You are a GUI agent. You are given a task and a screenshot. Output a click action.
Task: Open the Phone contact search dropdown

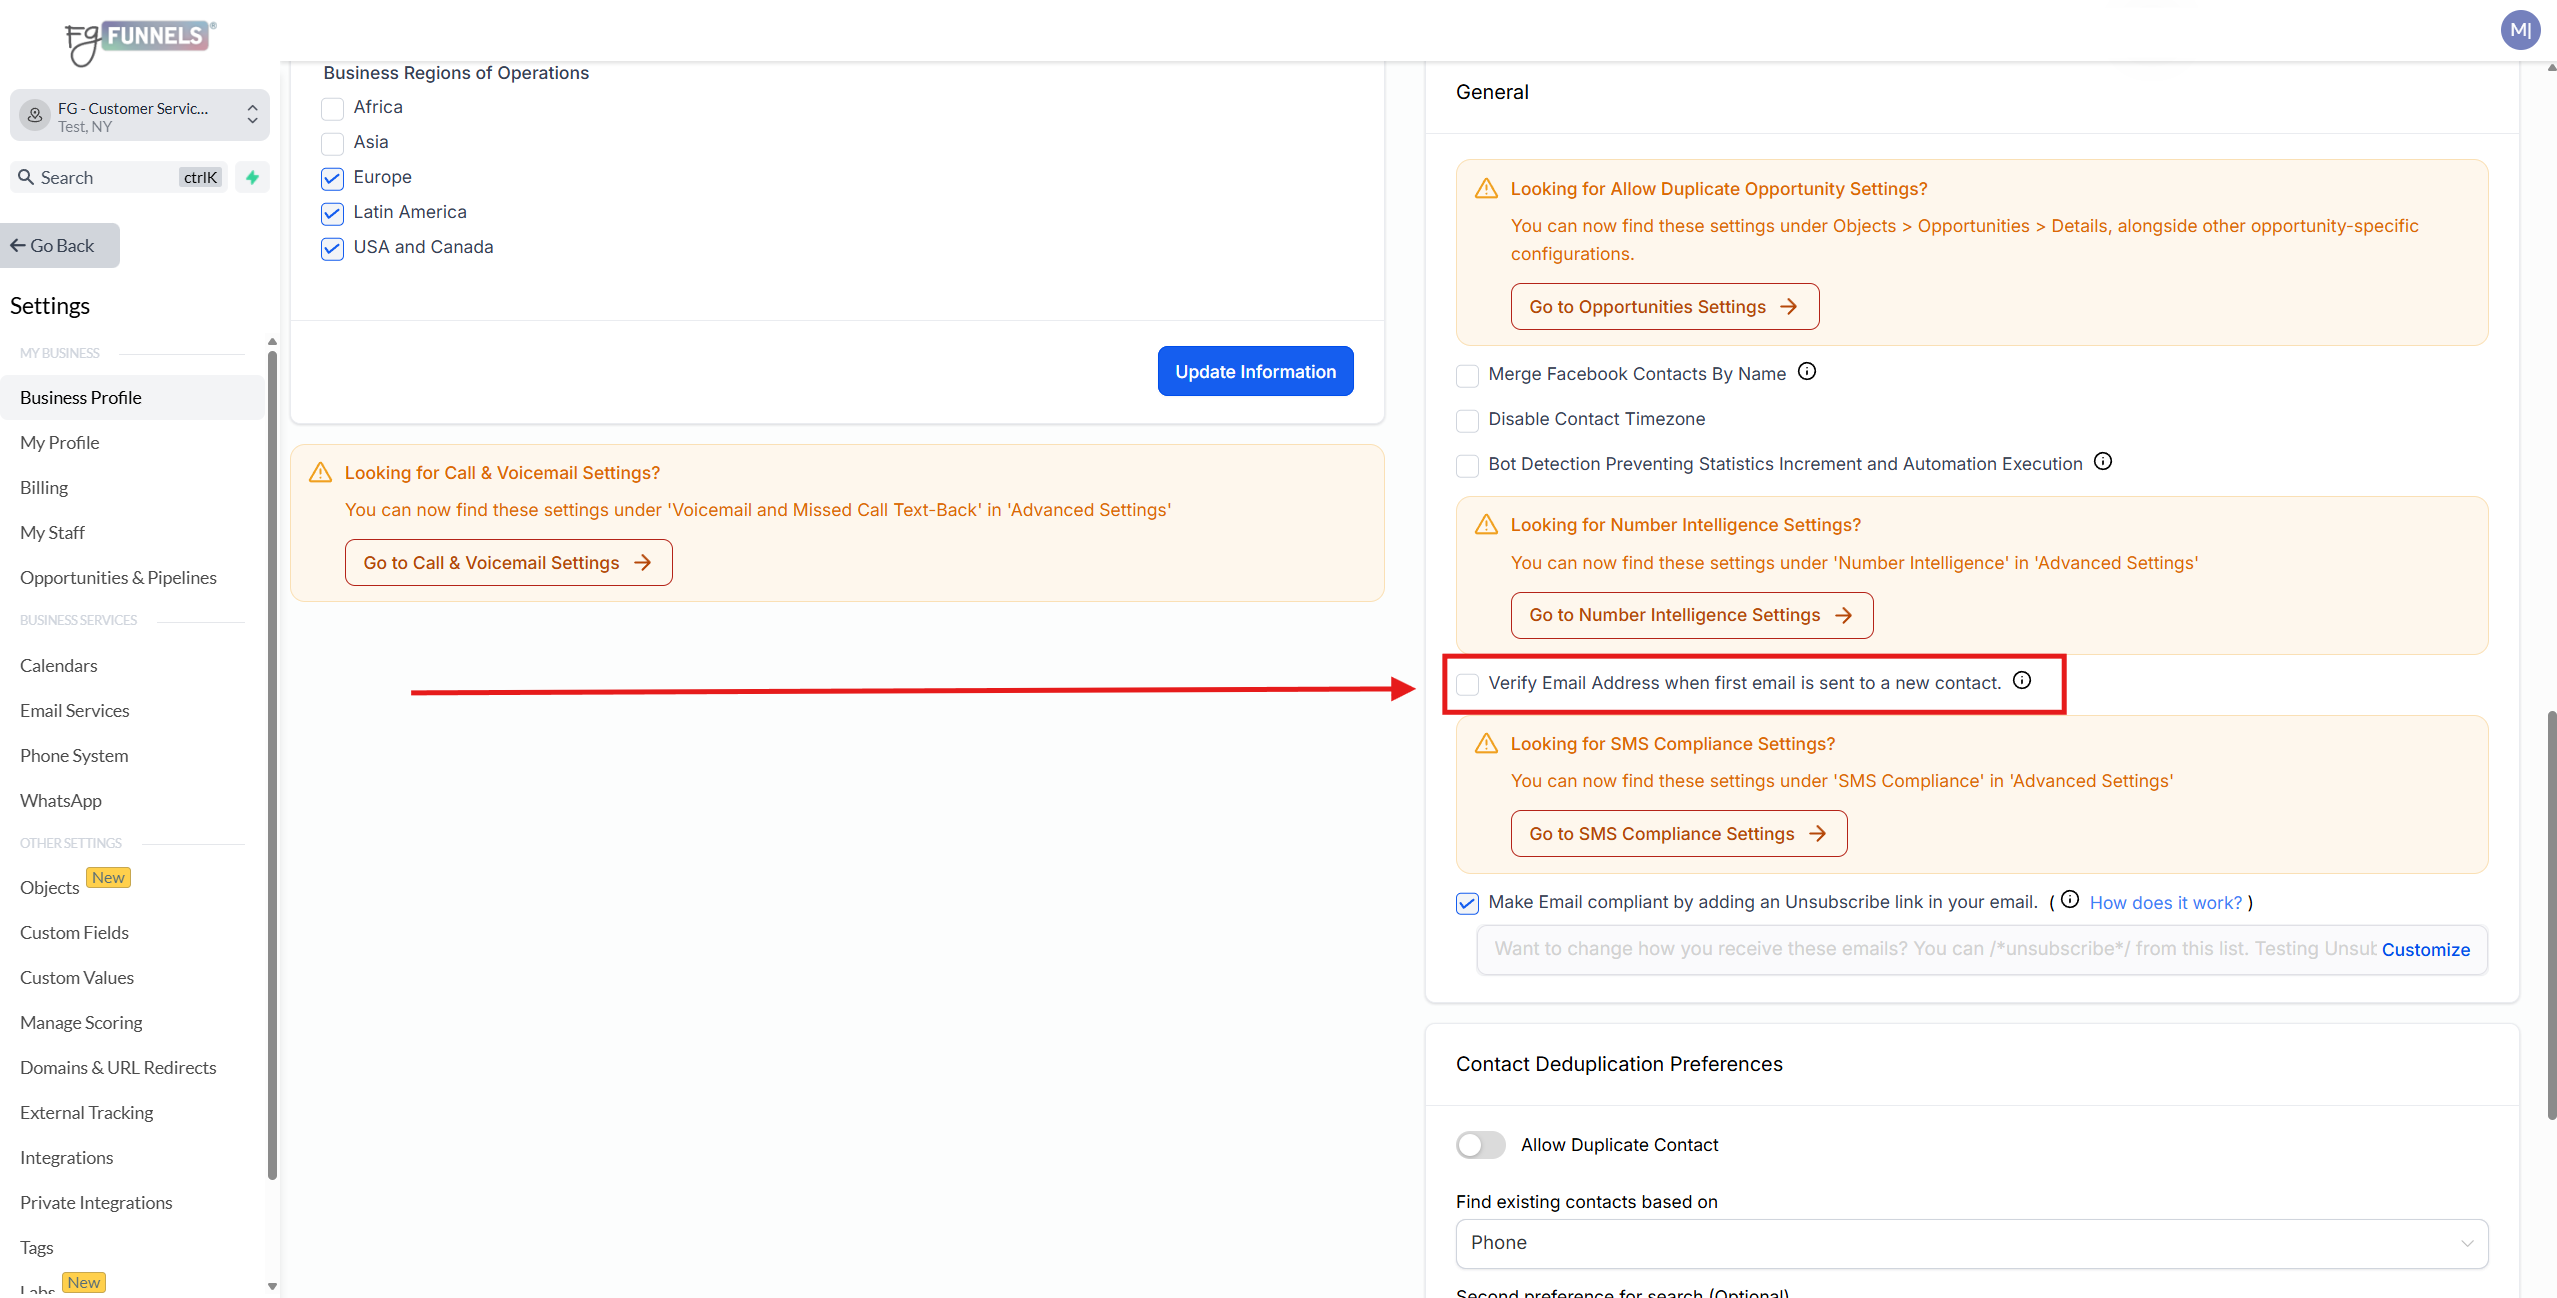[1971, 1243]
